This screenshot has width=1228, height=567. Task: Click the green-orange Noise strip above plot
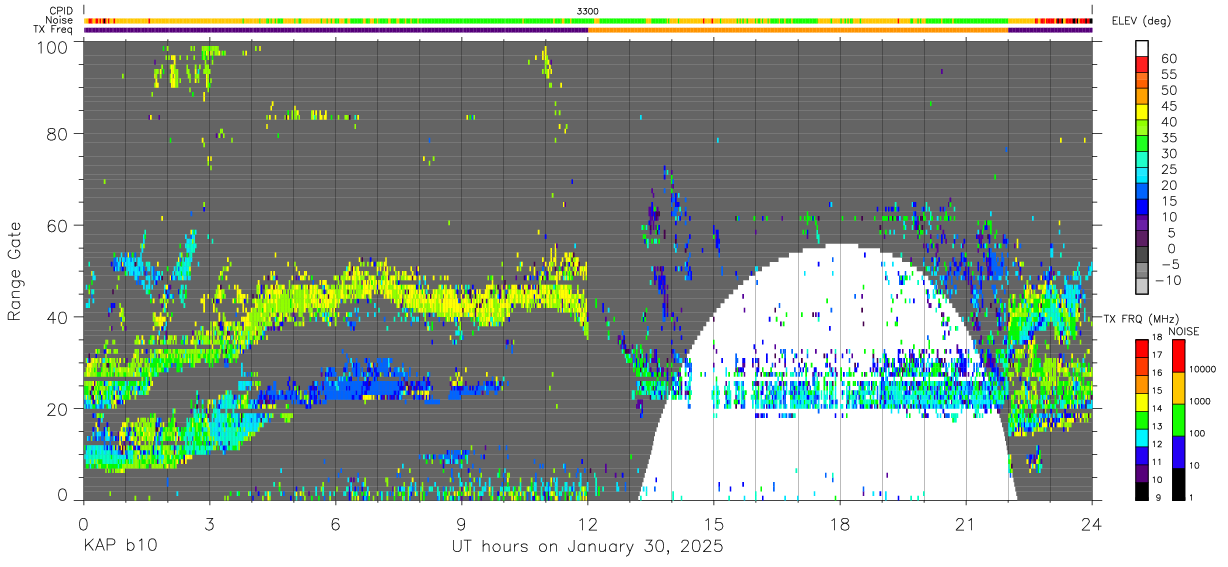[588, 20]
